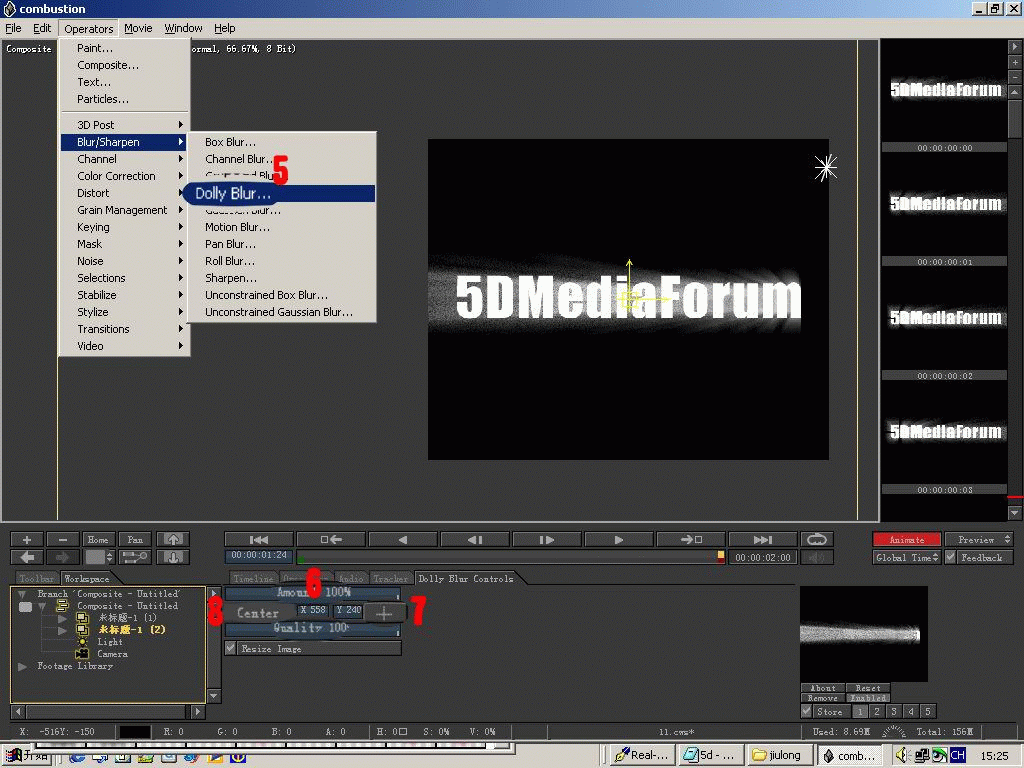Image resolution: width=1024 pixels, height=768 pixels.
Task: Click the zoom out minus button
Action: [x=63, y=539]
